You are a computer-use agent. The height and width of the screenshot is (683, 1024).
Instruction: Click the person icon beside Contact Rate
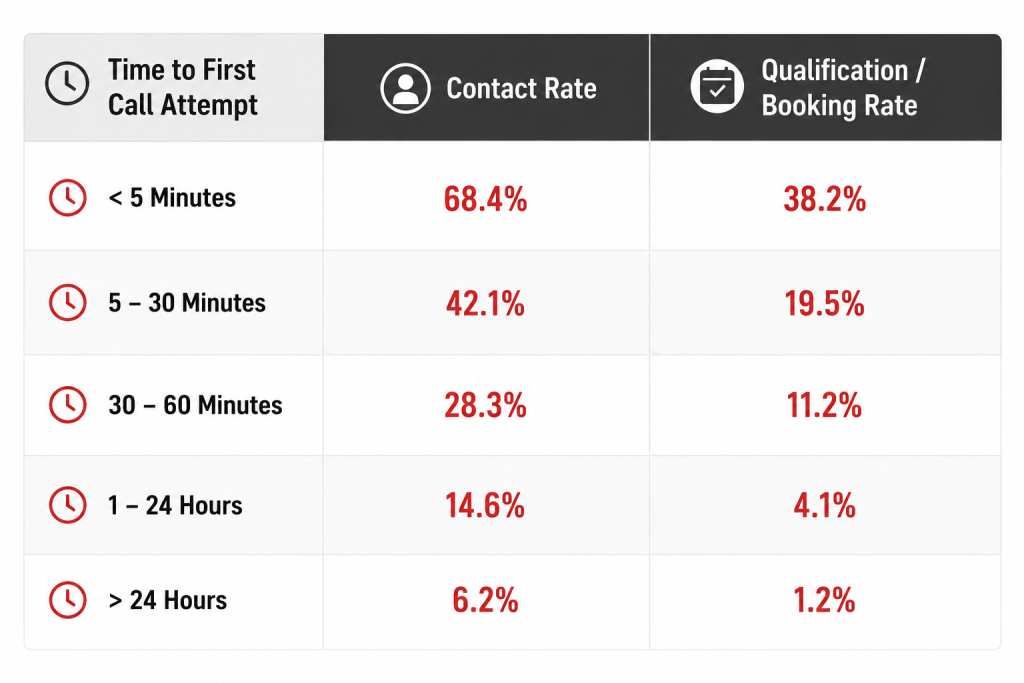tap(406, 88)
